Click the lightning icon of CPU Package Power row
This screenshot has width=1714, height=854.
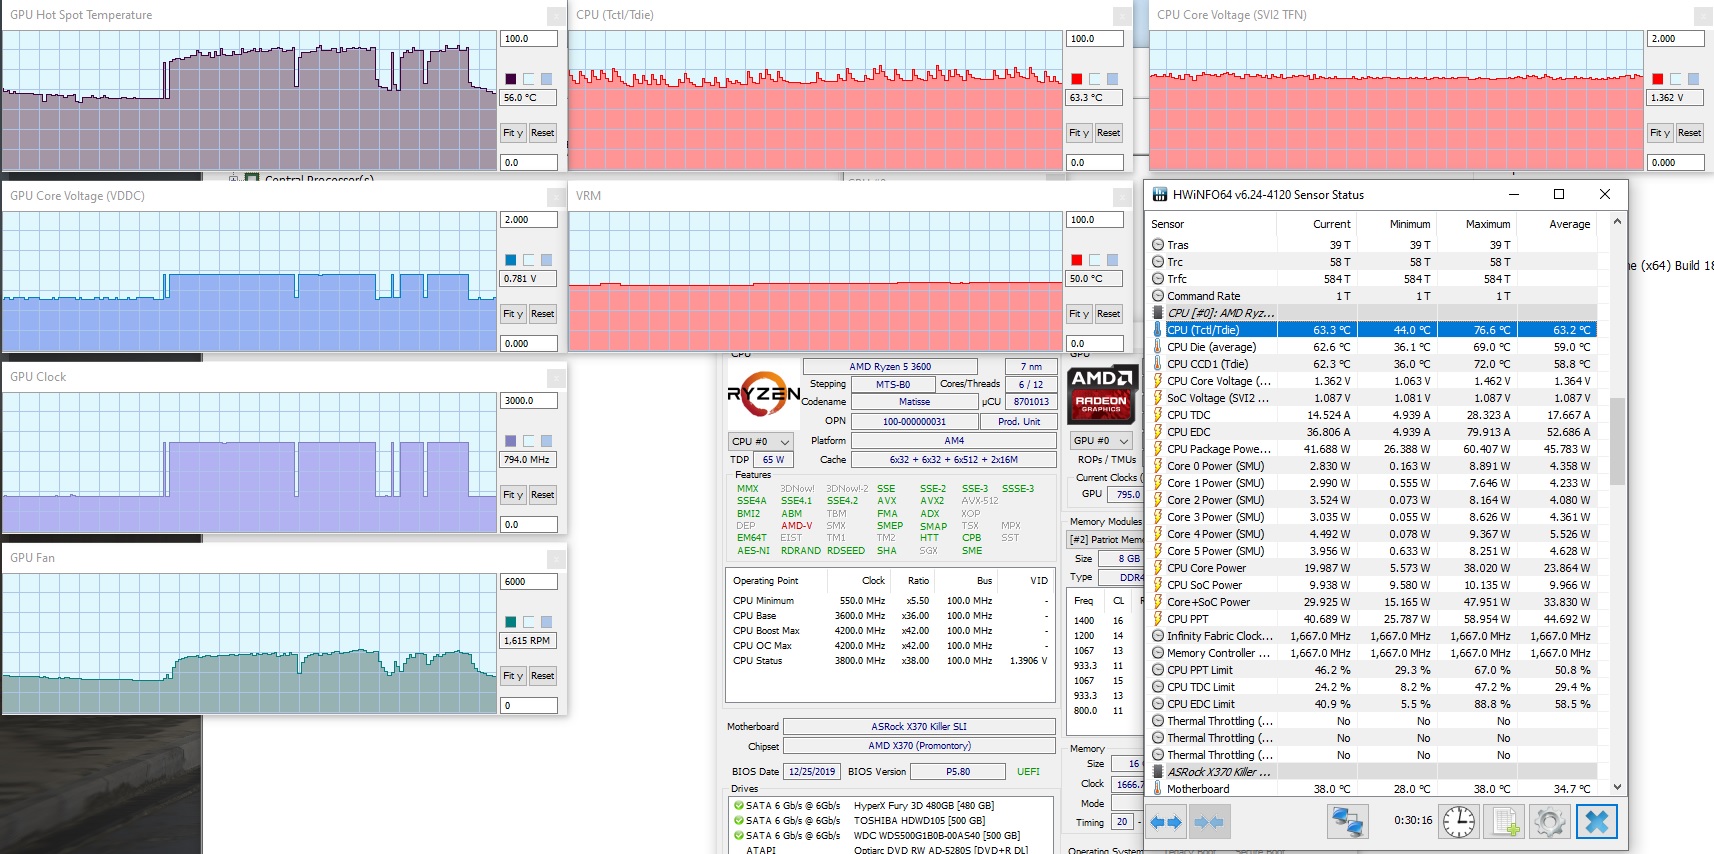1158,449
